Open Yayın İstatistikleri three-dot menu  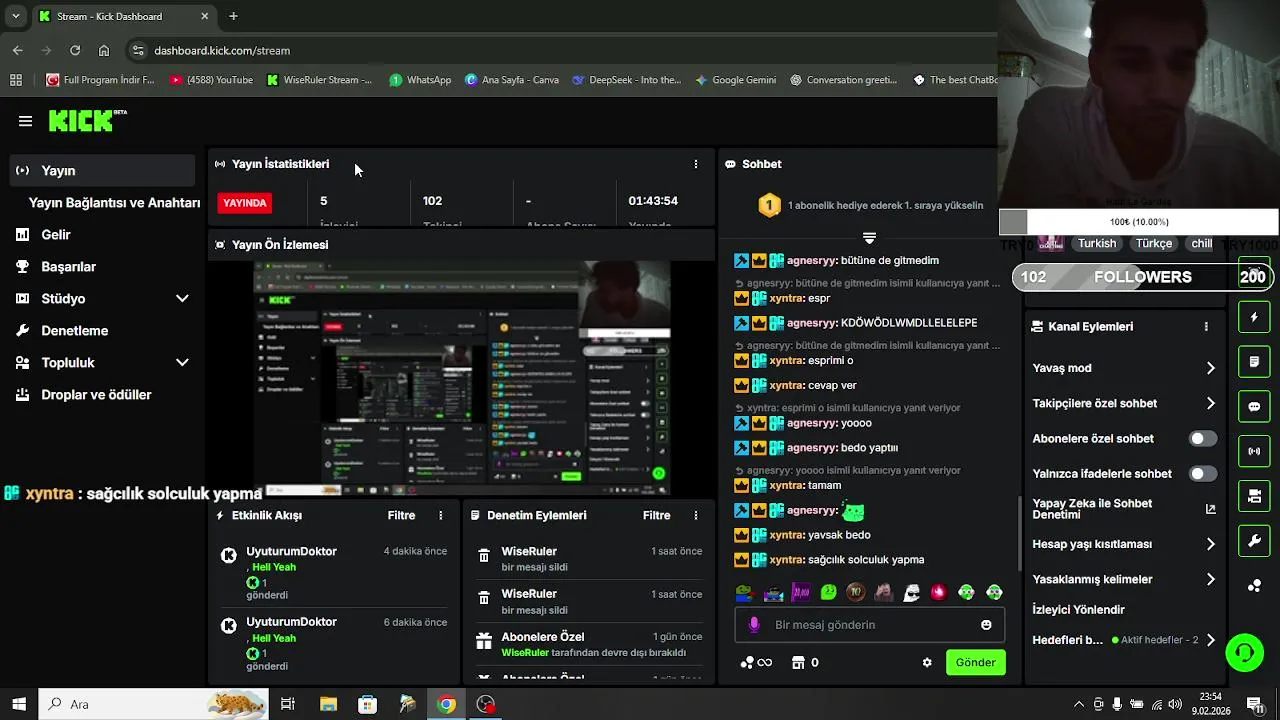point(696,164)
